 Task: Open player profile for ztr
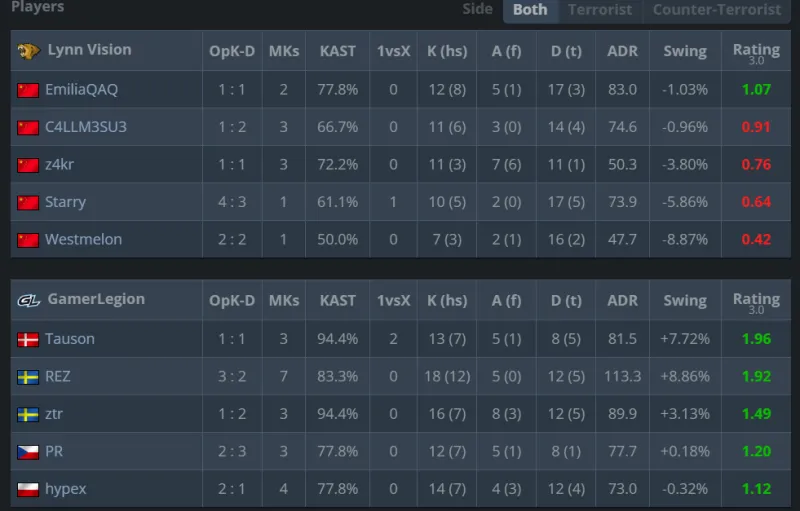coord(54,414)
